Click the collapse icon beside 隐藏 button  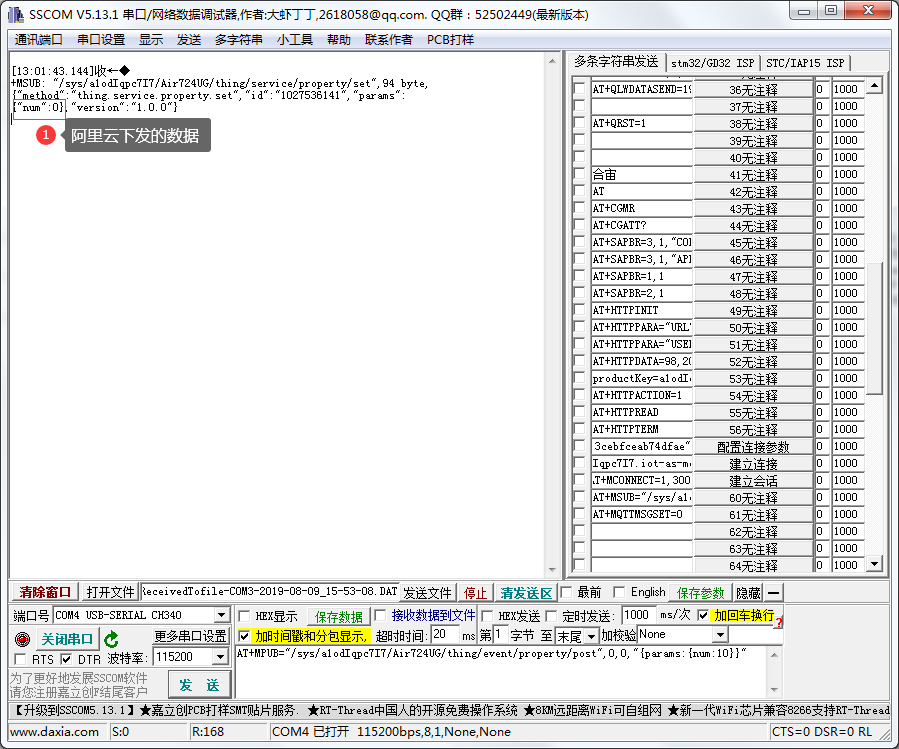[773, 592]
